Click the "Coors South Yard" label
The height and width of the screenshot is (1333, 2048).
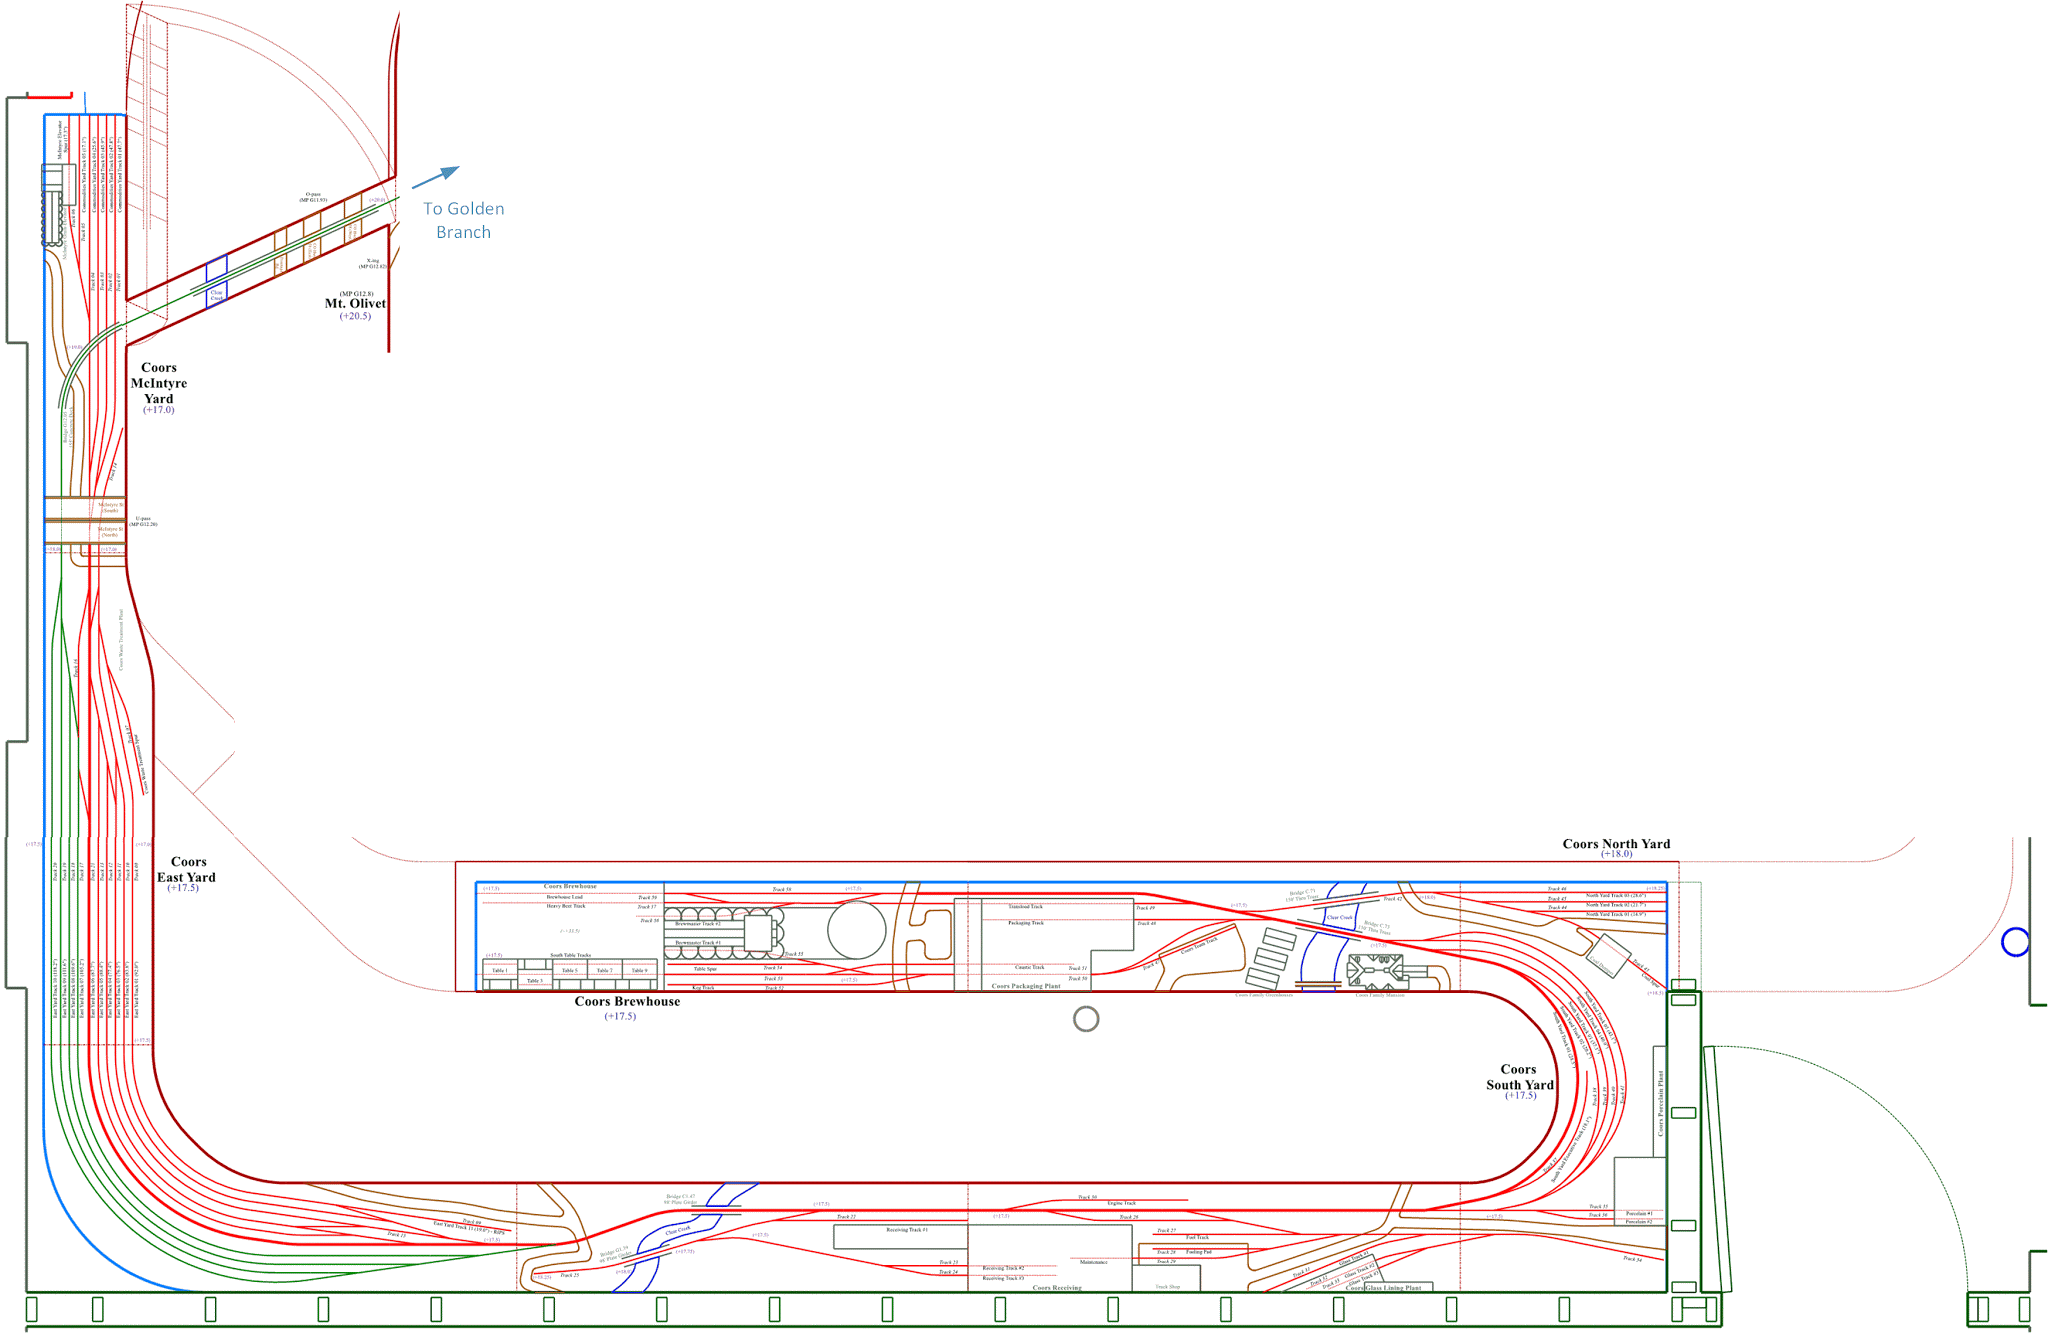1519,1077
